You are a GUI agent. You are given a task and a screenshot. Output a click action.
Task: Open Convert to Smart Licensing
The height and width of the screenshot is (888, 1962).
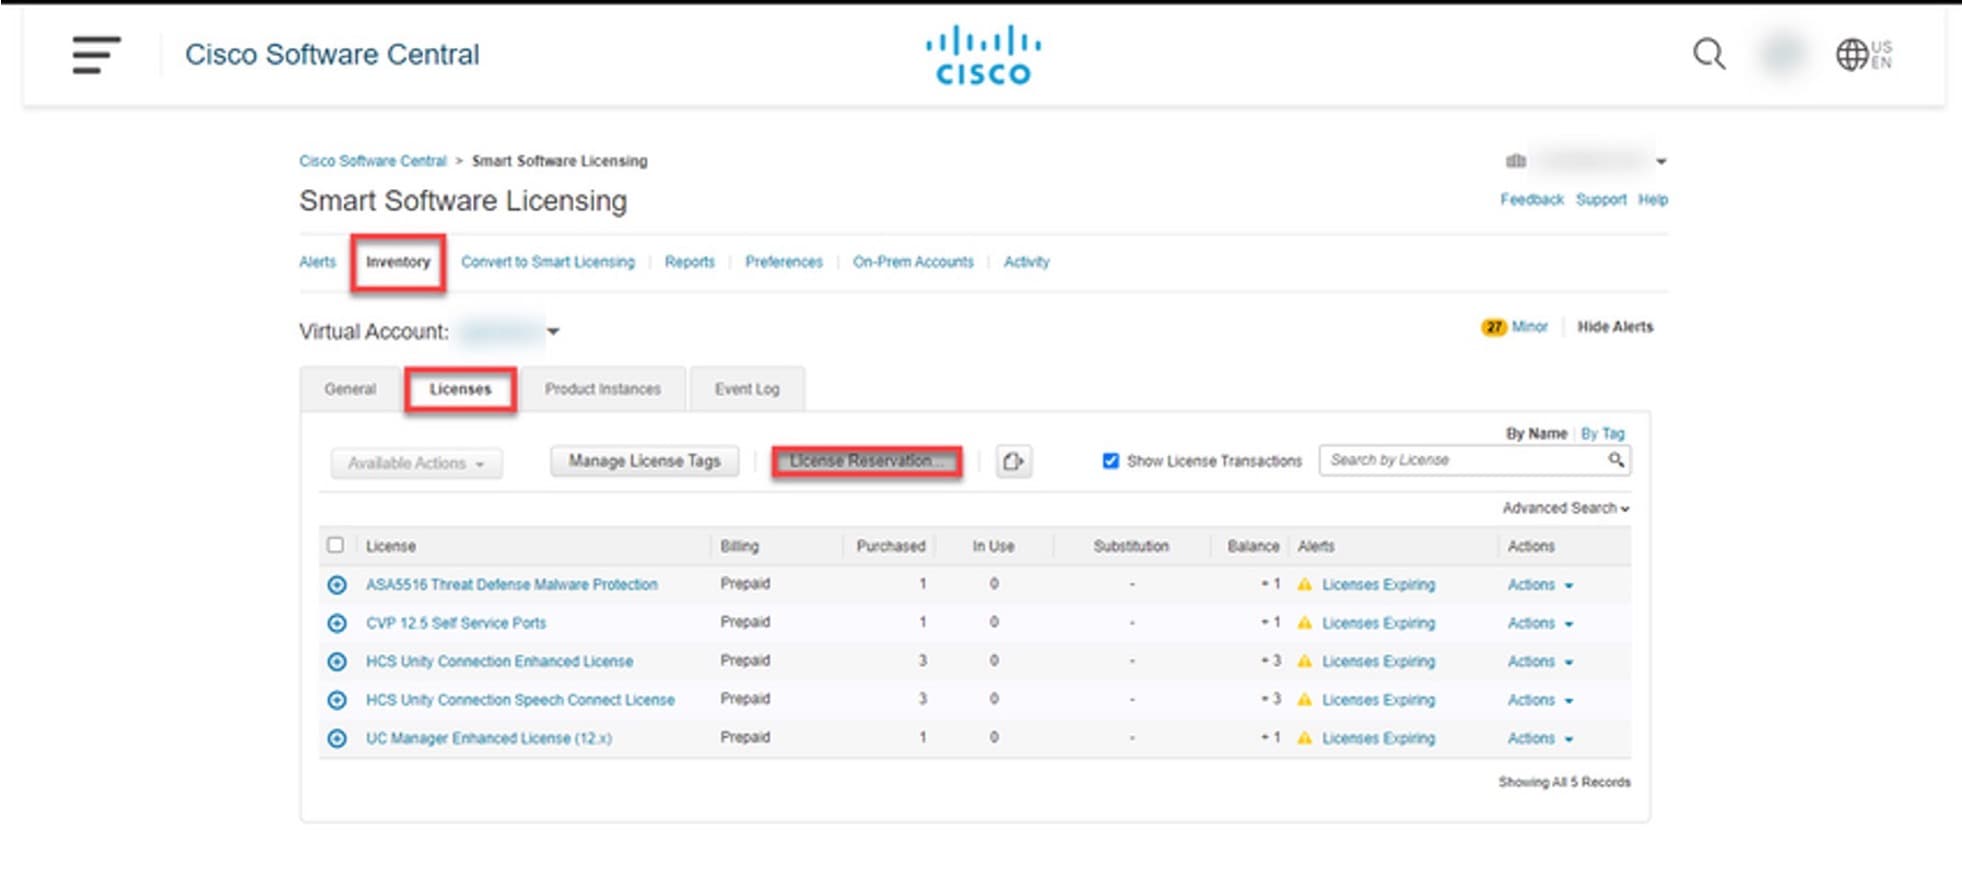tap(547, 262)
